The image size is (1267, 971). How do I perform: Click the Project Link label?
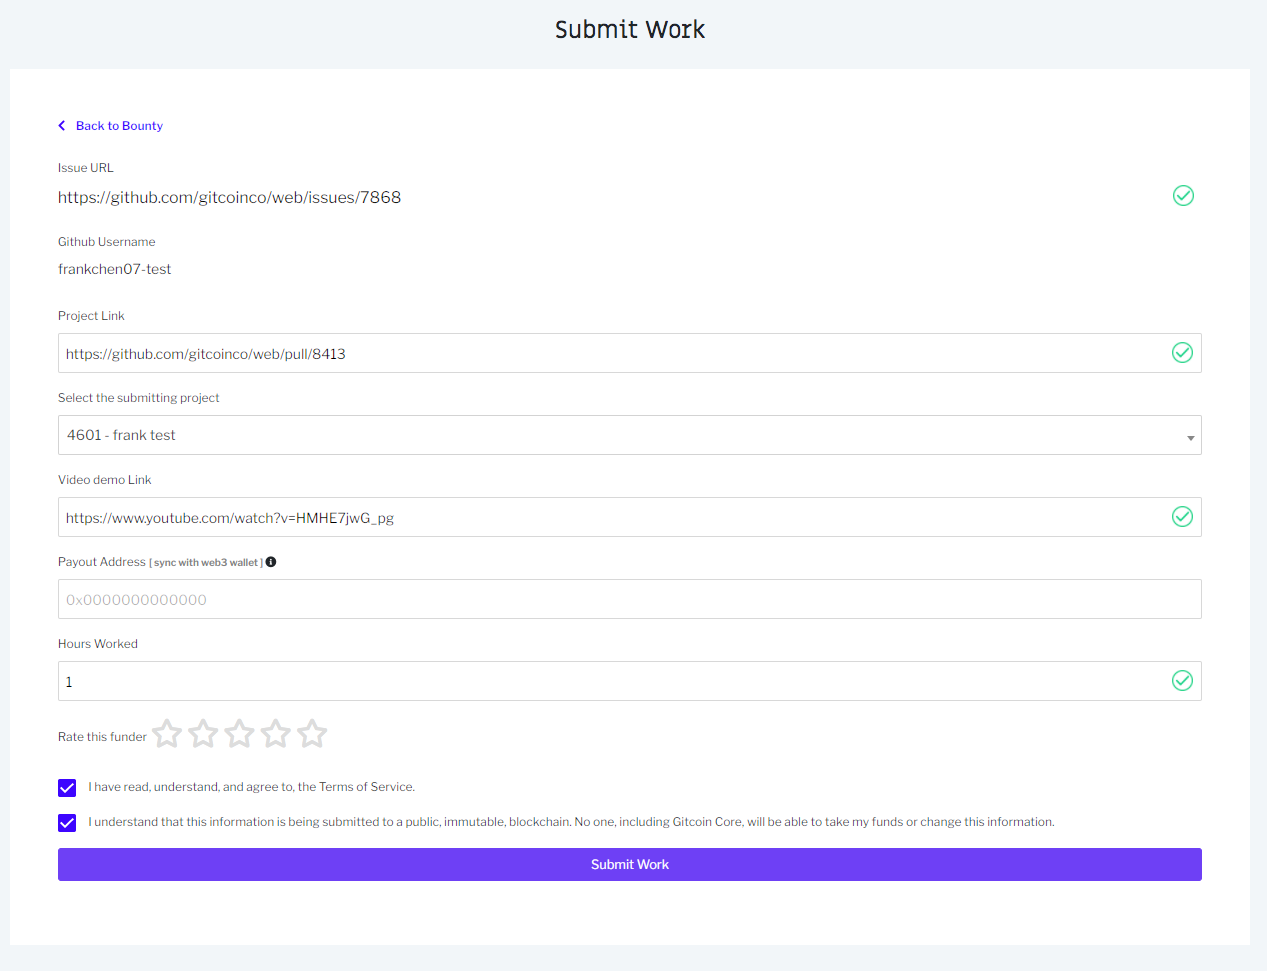91,316
